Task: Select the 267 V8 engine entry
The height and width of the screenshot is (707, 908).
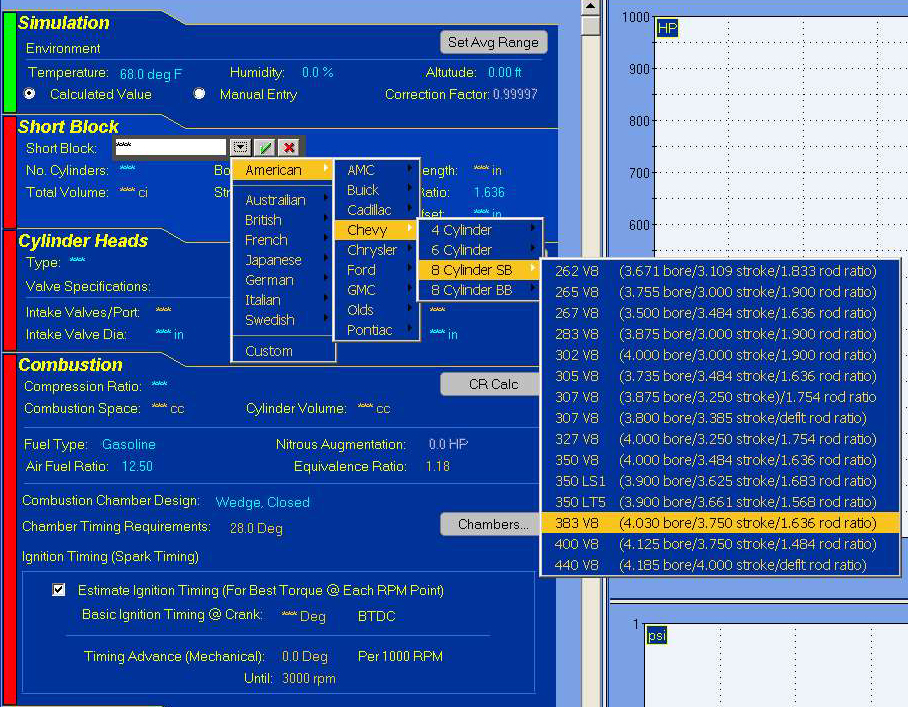Action: tap(720, 313)
